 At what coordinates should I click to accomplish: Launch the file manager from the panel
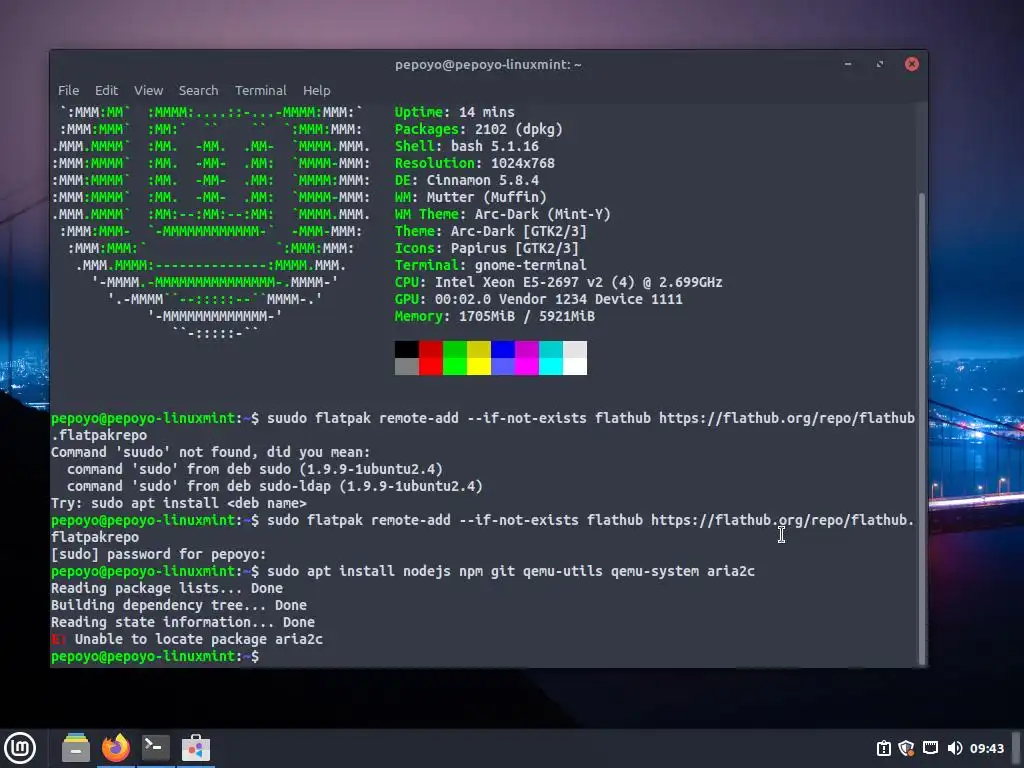(x=76, y=748)
